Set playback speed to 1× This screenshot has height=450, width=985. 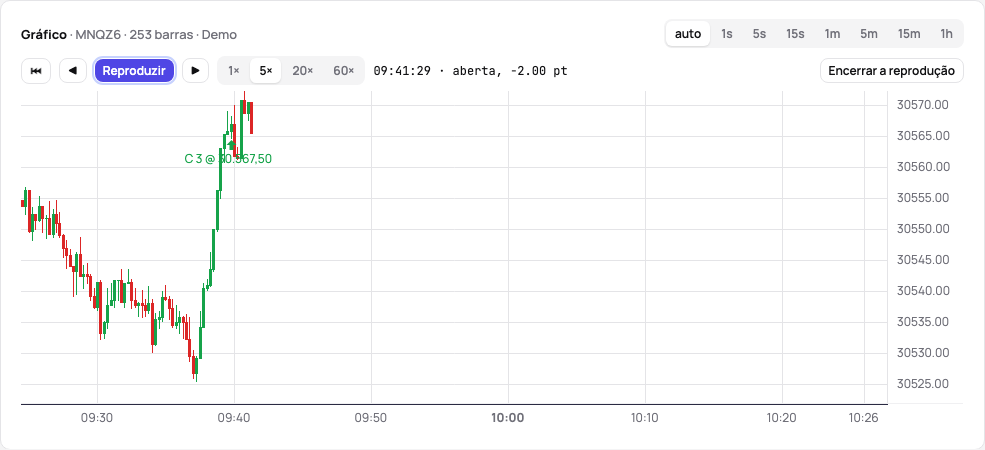point(234,71)
